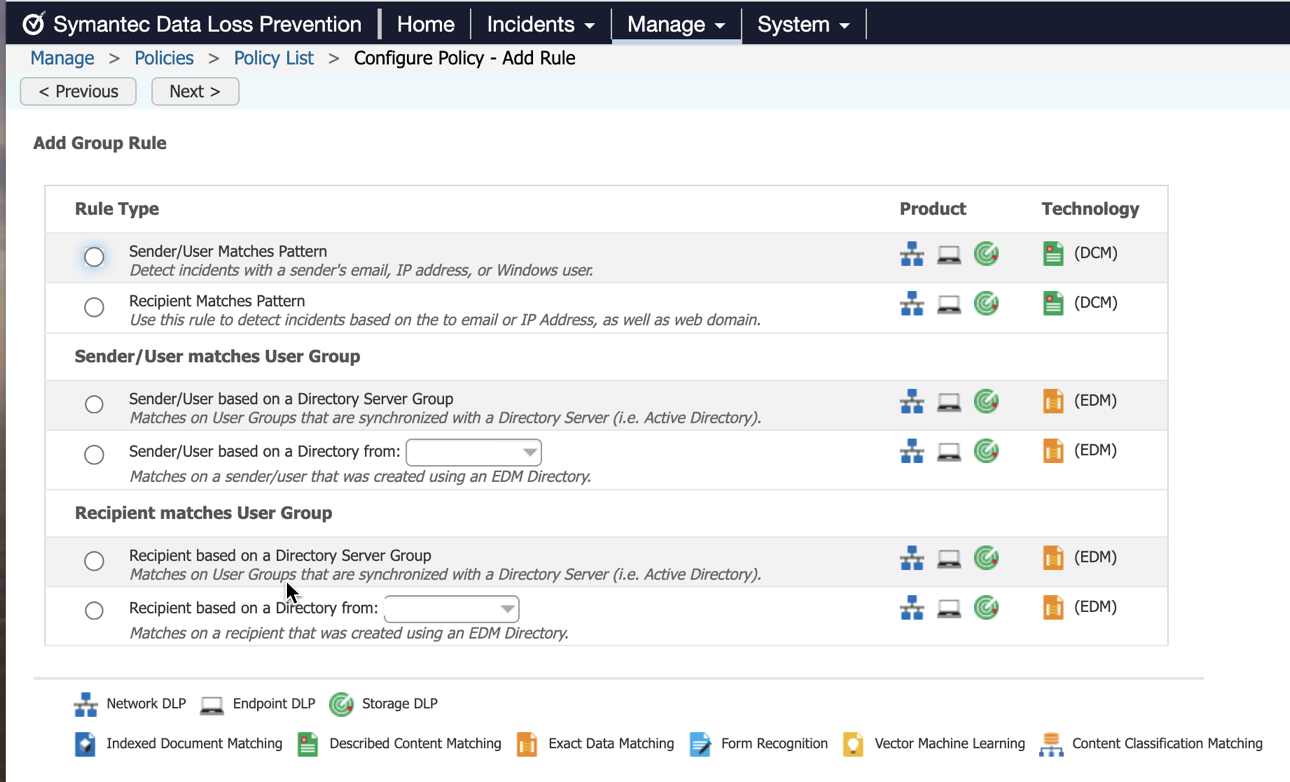
Task: Open the Sender/User Directory from dropdown
Action: (473, 452)
